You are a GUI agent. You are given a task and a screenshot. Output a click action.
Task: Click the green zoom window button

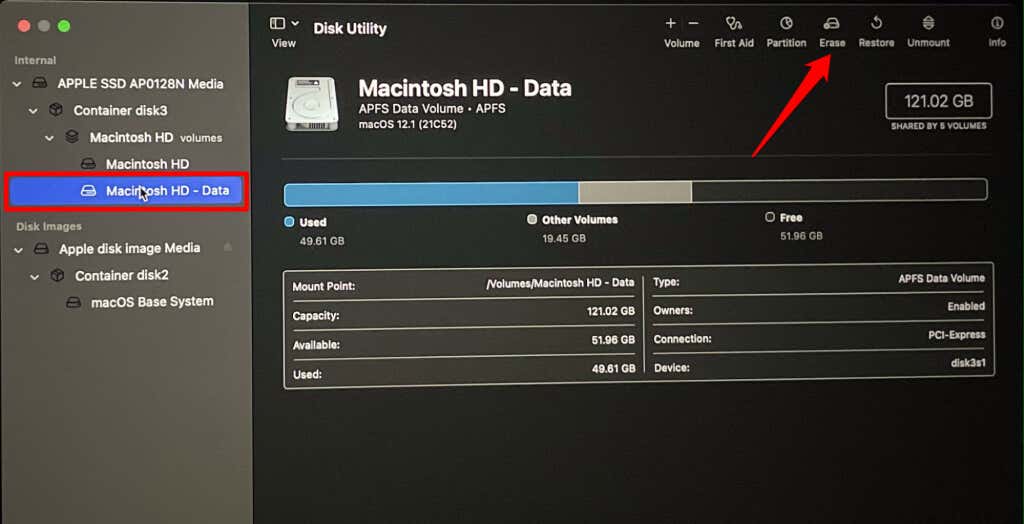click(63, 26)
